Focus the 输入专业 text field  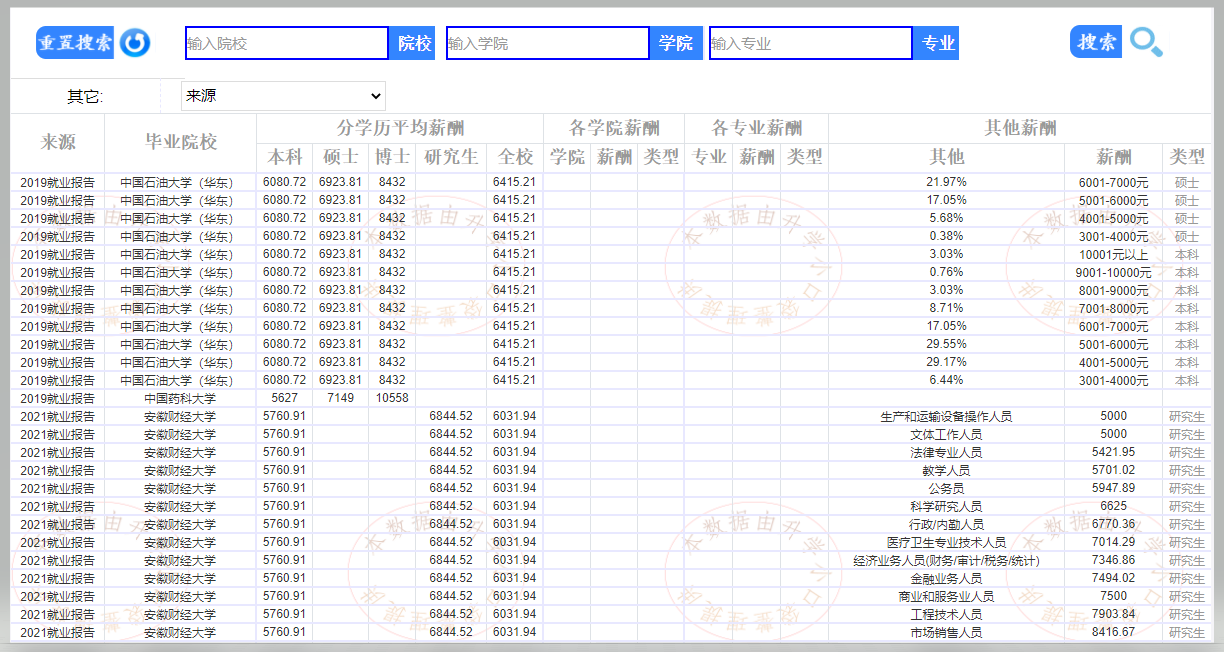811,43
